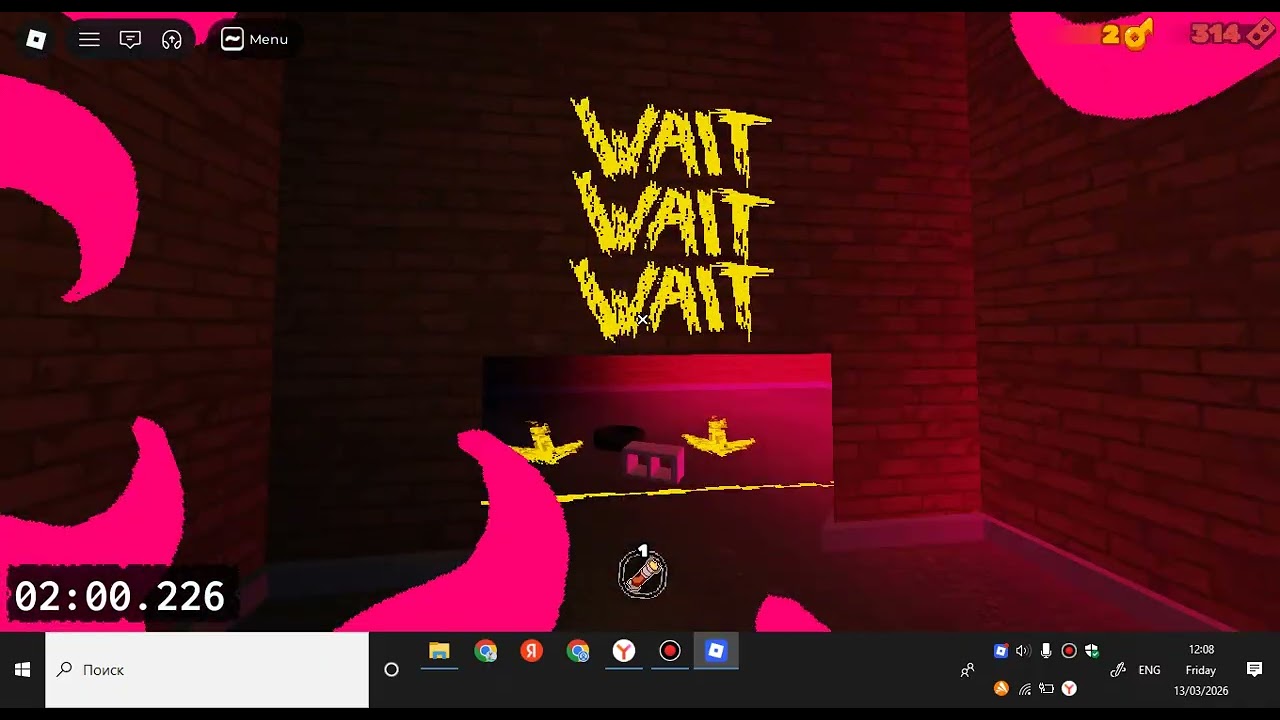Viewport: 1280px width, 720px height.
Task: Click the microphone tray icon
Action: pos(1046,651)
